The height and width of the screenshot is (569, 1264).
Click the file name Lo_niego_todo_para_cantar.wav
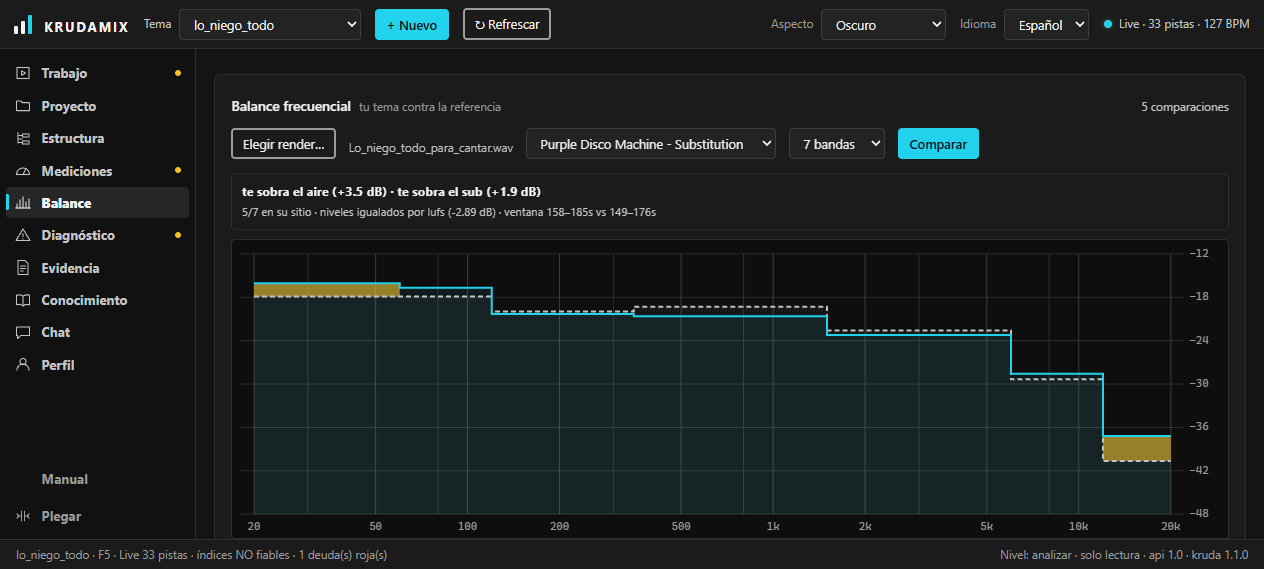431,146
